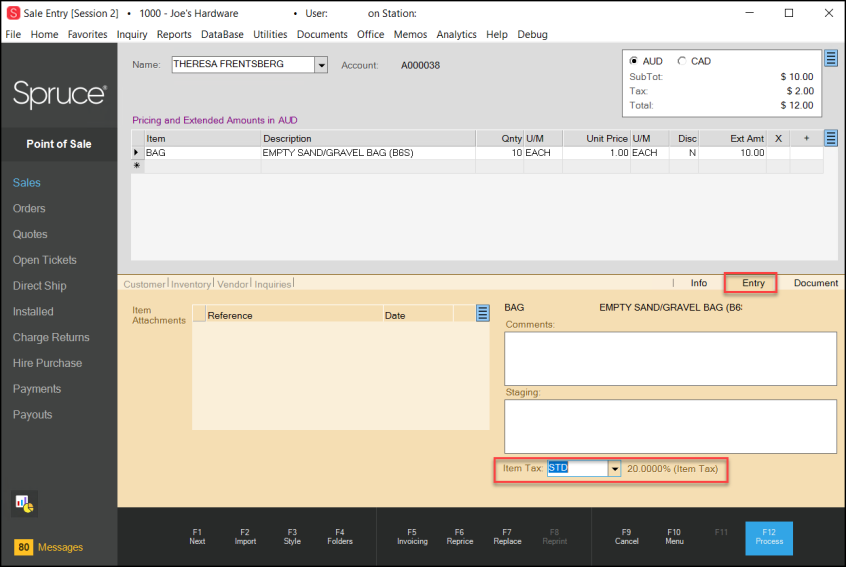
Task: Open the Documents menu
Action: tap(322, 35)
